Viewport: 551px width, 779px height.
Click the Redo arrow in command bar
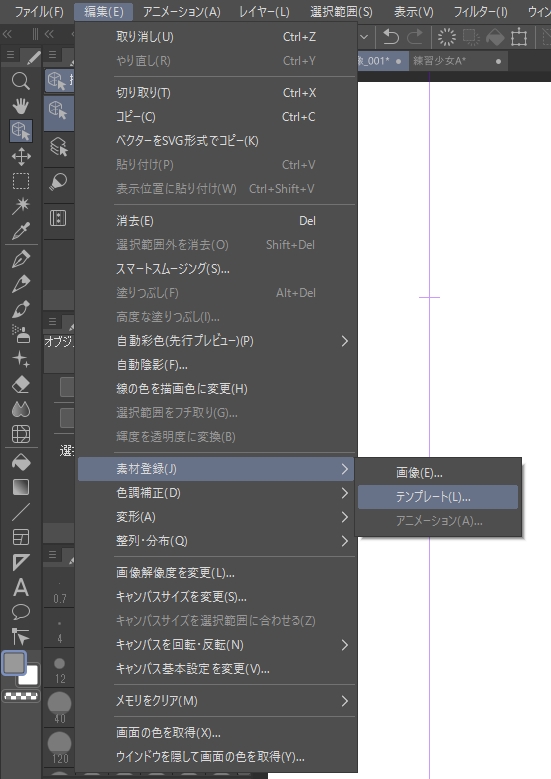415,37
